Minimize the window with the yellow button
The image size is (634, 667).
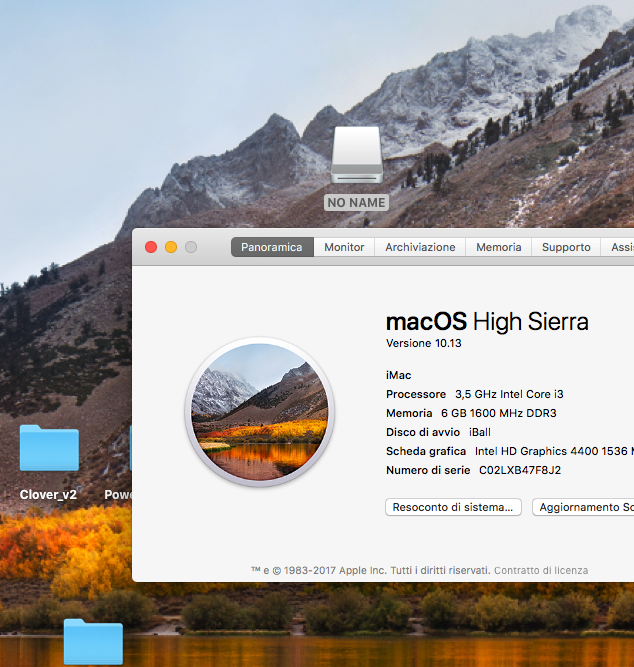pyautogui.click(x=171, y=247)
